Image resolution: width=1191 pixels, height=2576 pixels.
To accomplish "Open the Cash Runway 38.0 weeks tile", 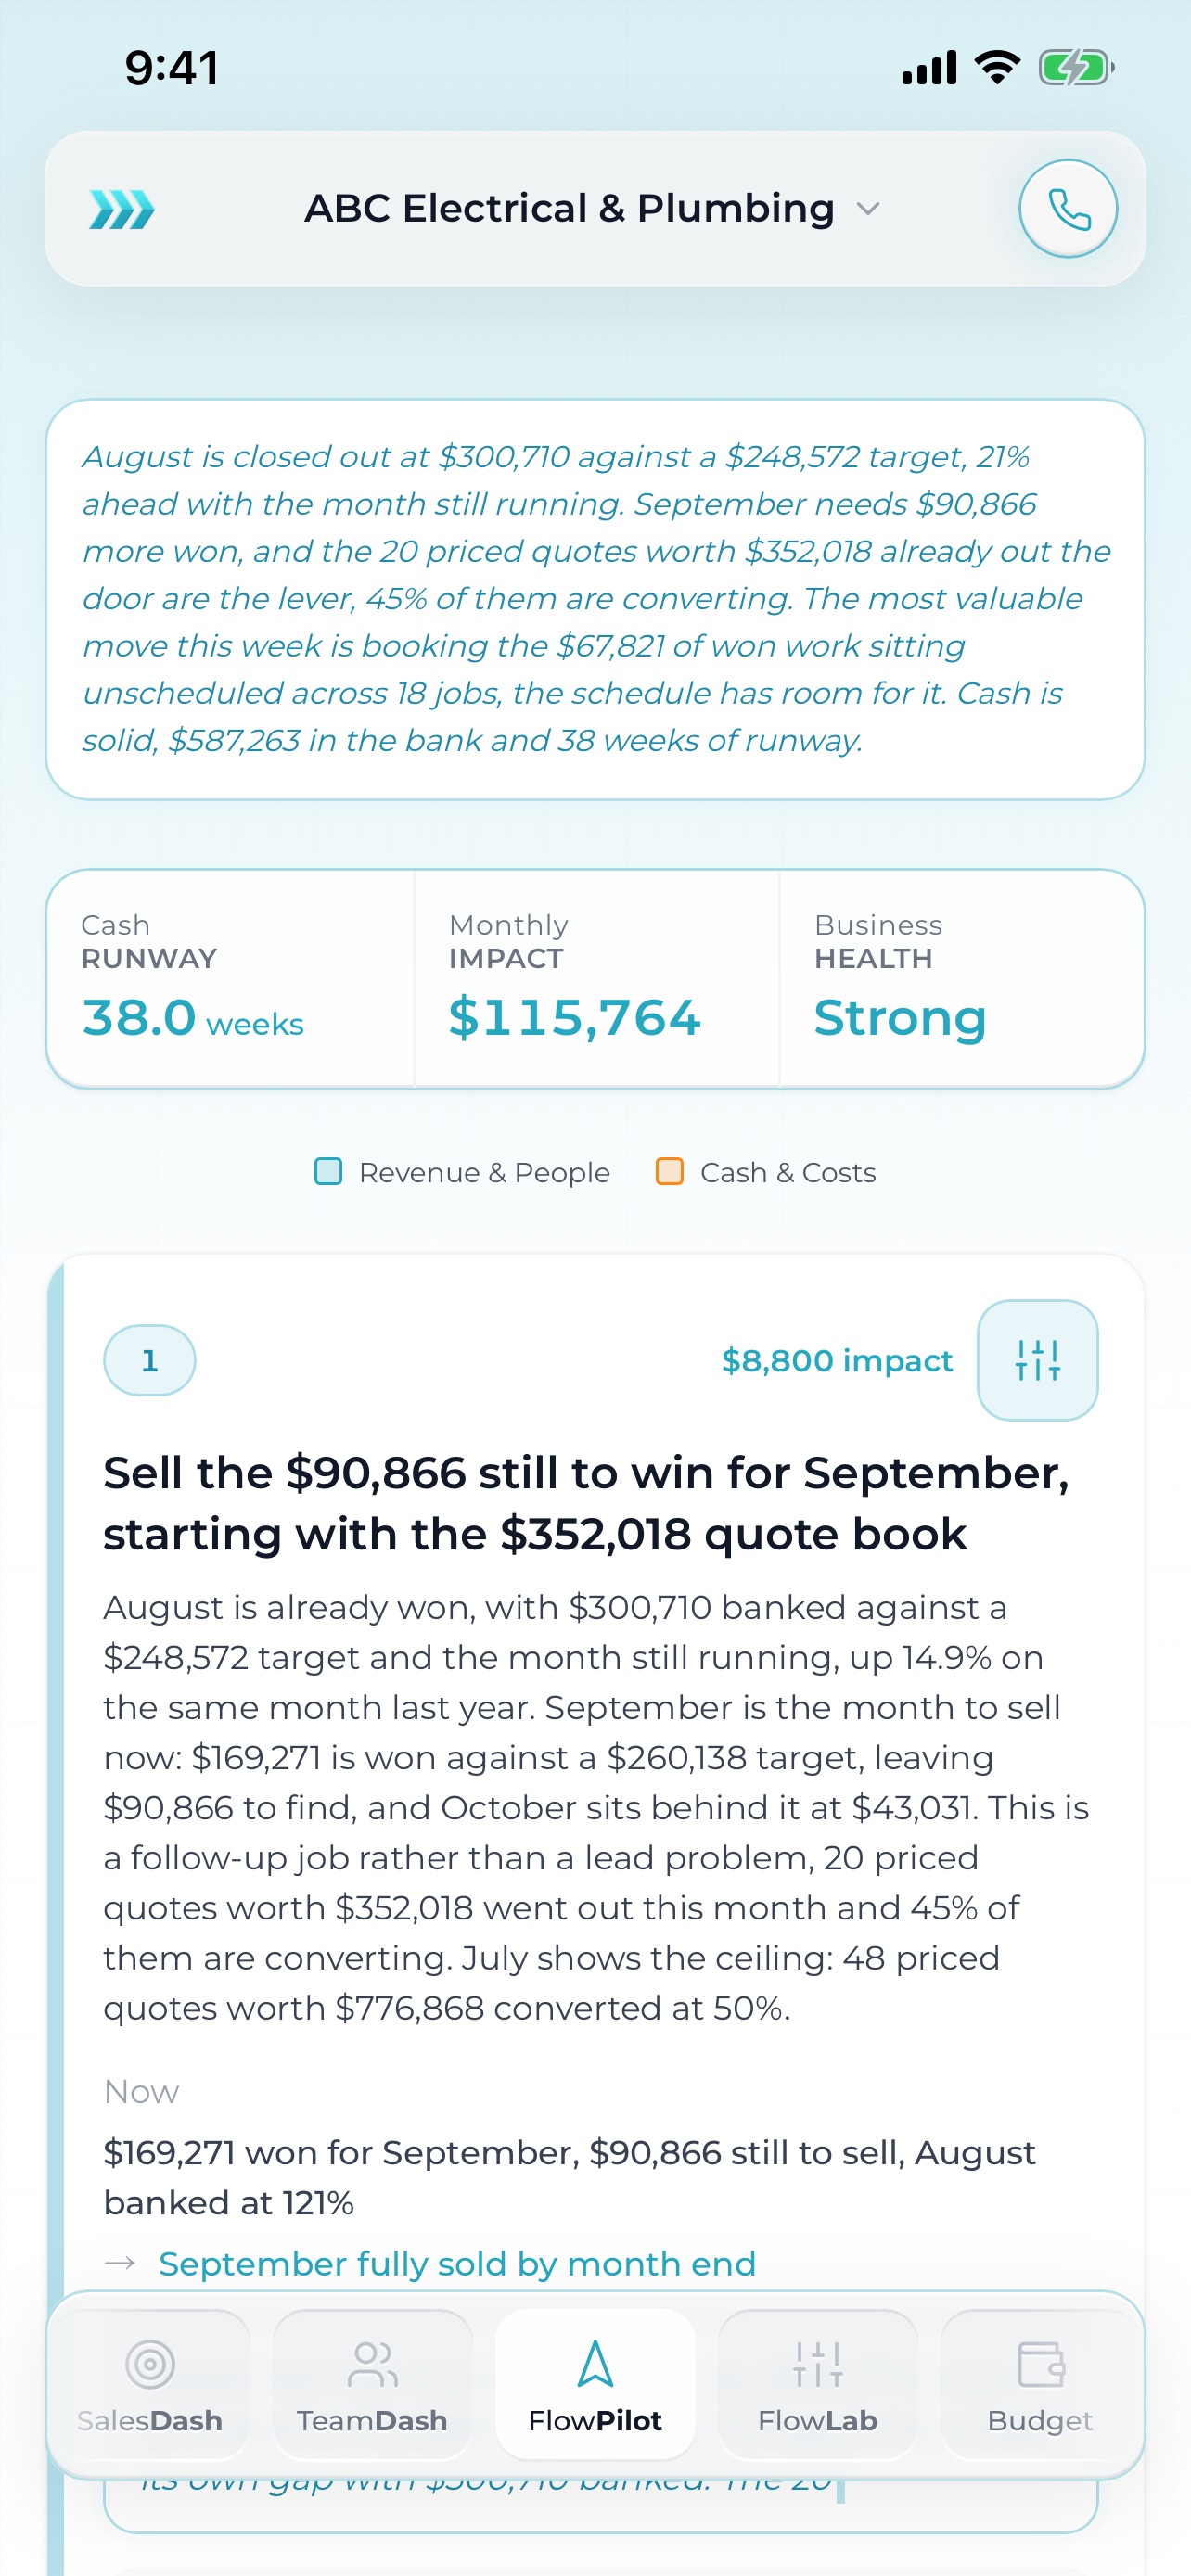I will (x=231, y=979).
